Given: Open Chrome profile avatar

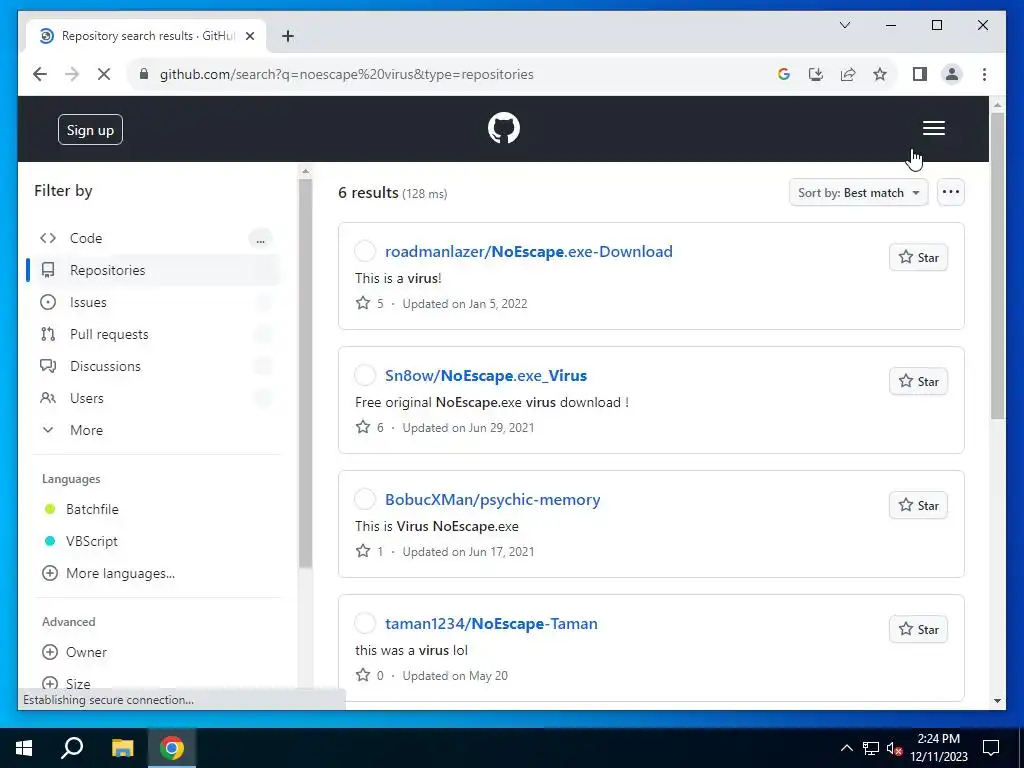Looking at the screenshot, I should [952, 74].
